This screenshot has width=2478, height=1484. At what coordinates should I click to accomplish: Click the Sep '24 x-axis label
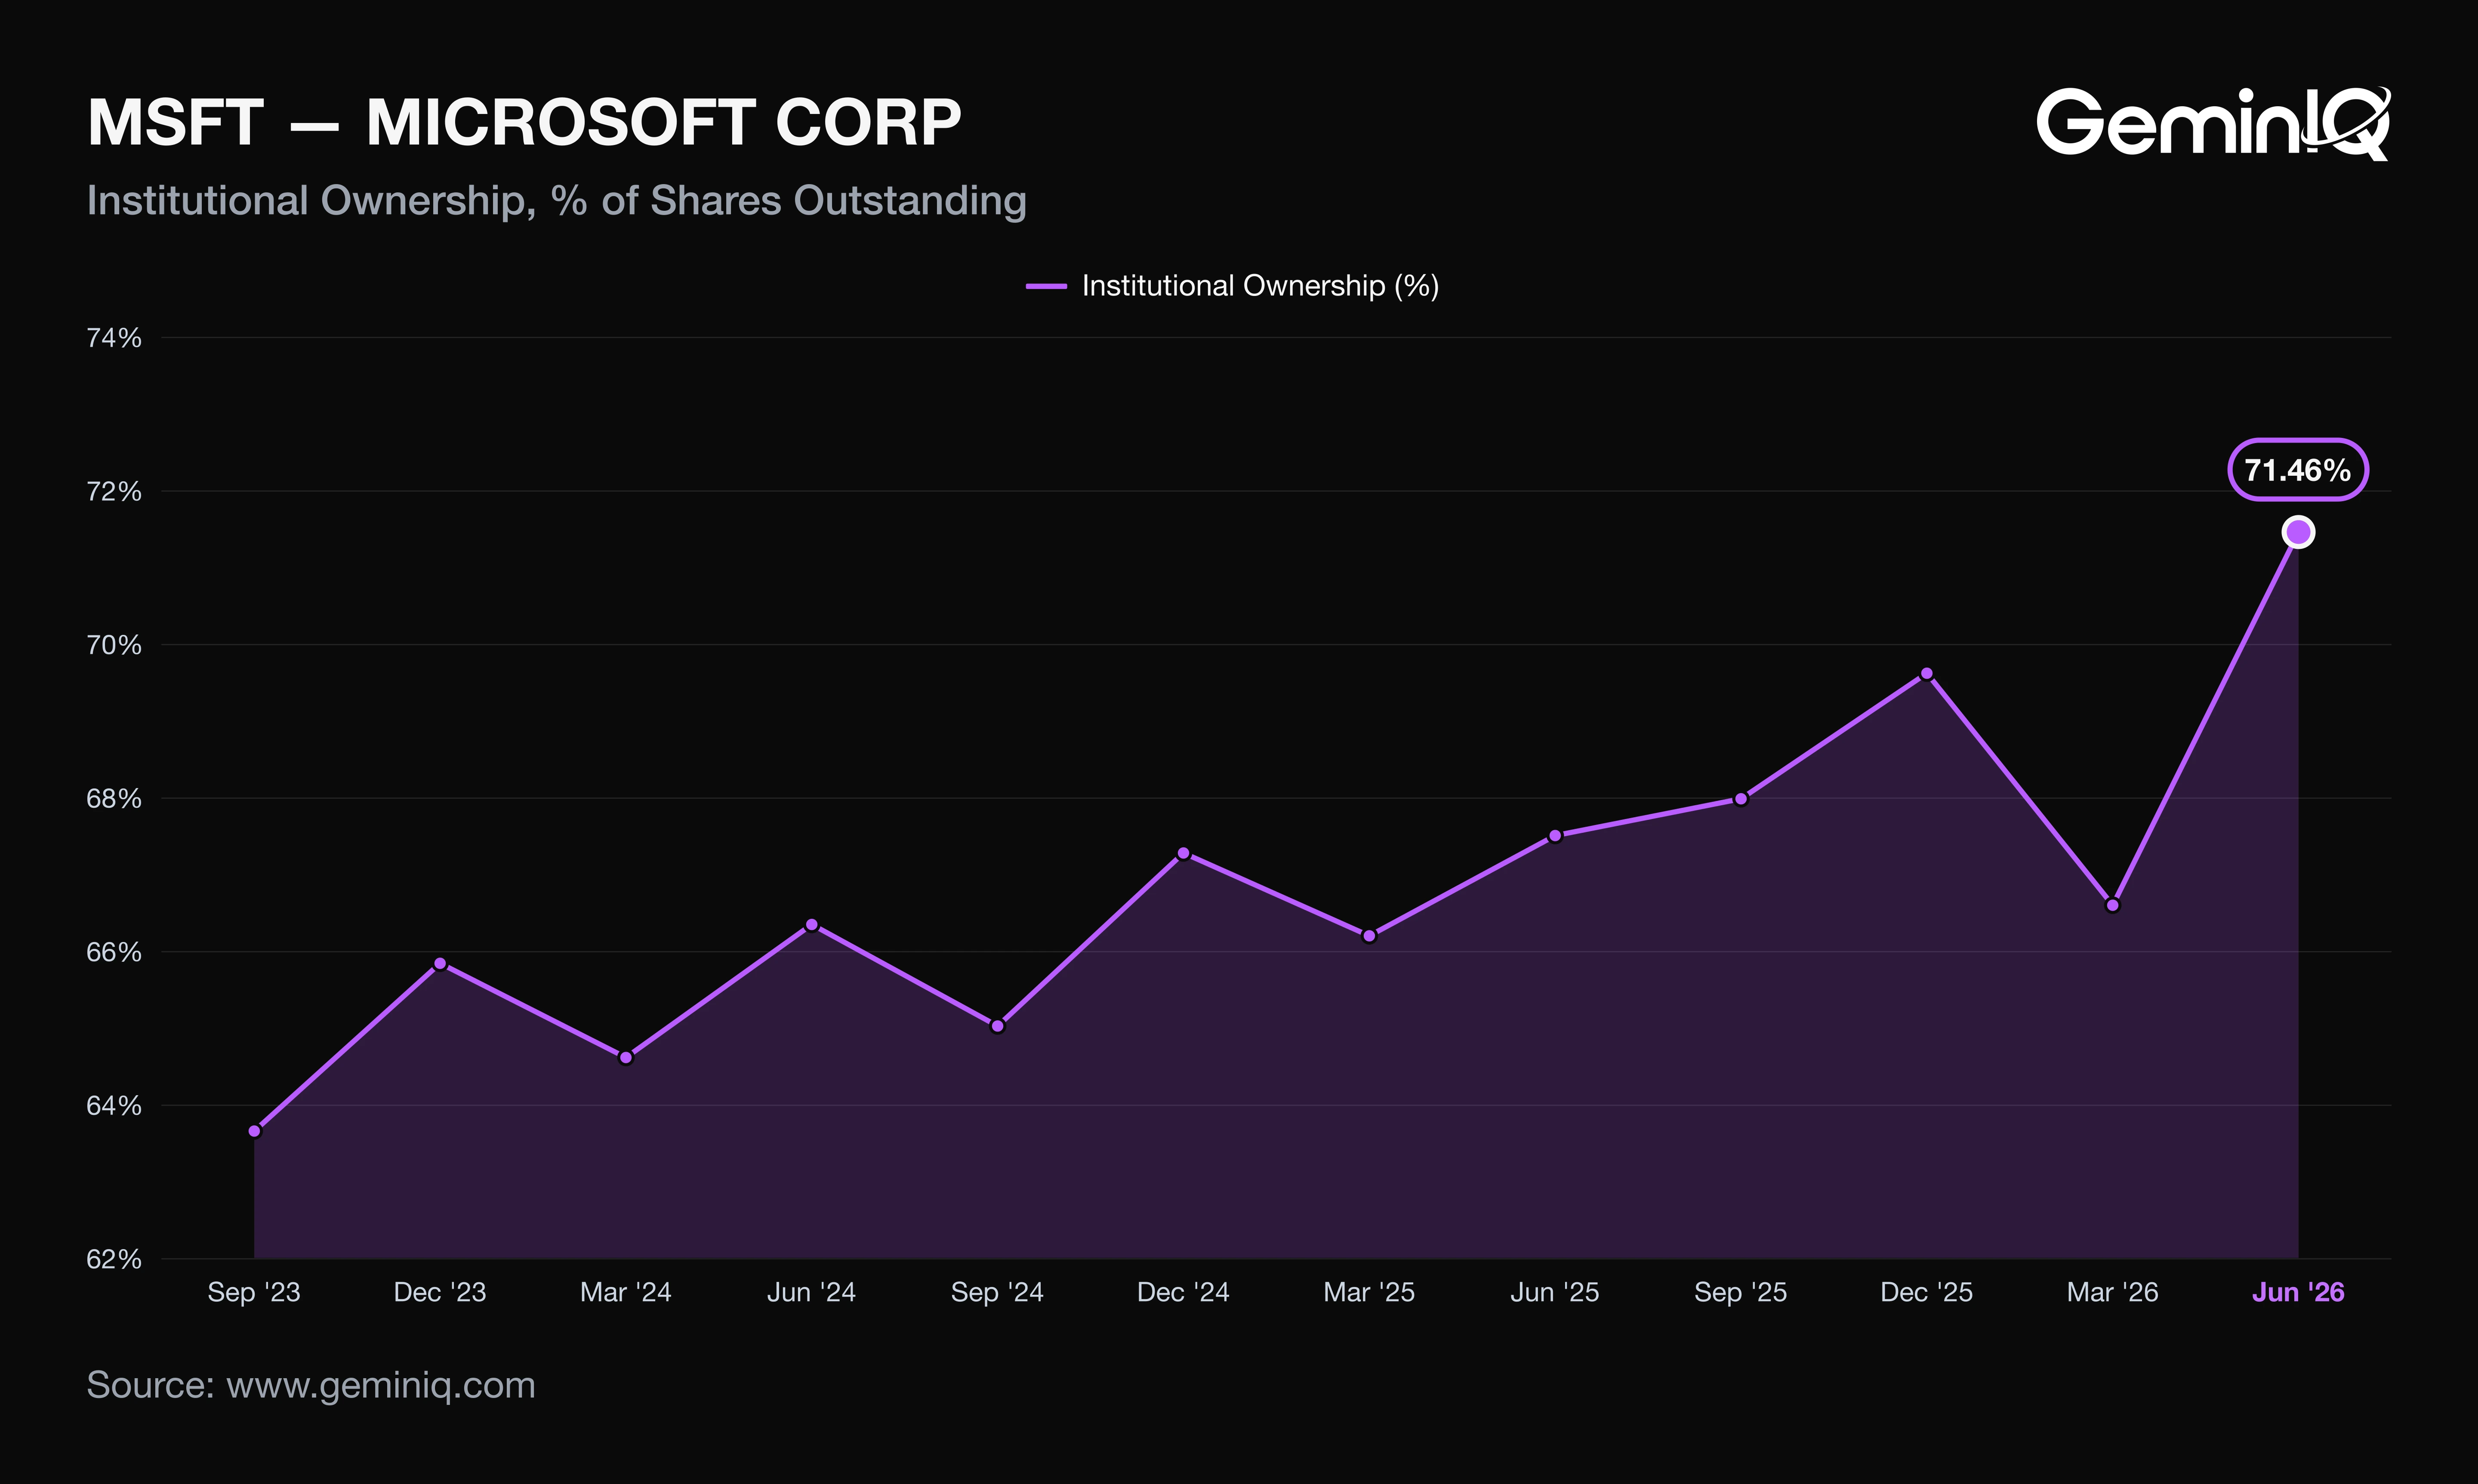pos(997,1293)
